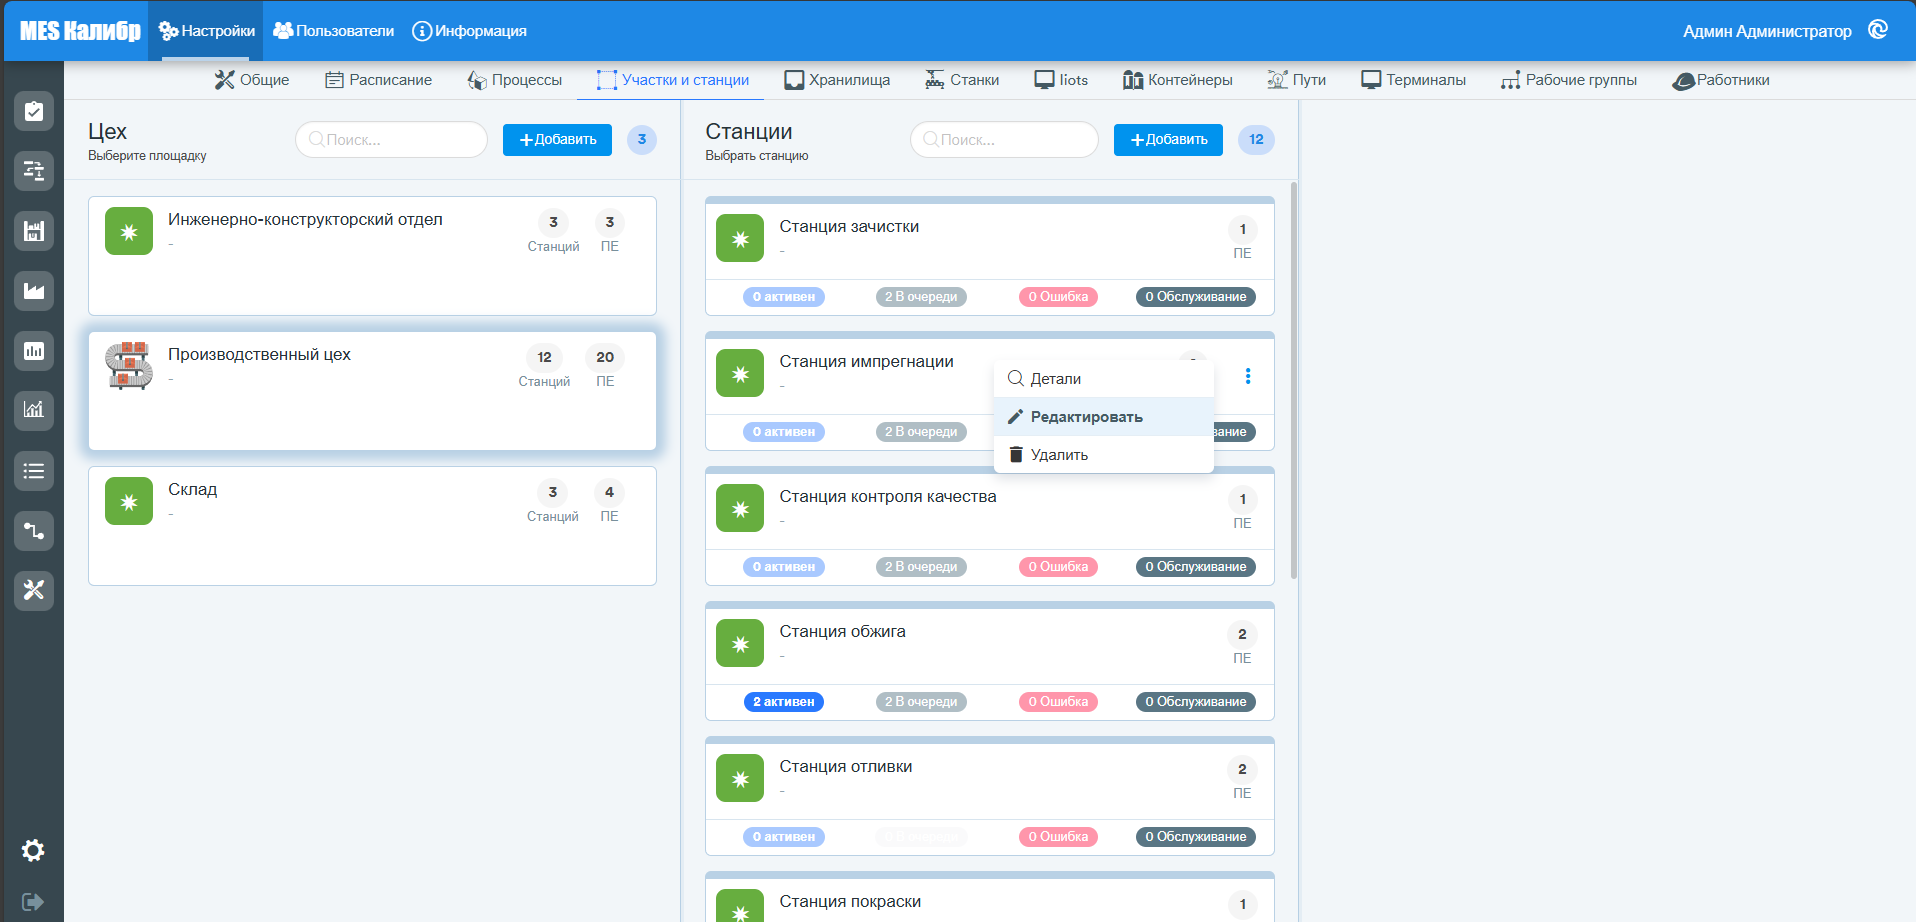
Task: Click Производственный цех stations count 12
Action: point(544,357)
